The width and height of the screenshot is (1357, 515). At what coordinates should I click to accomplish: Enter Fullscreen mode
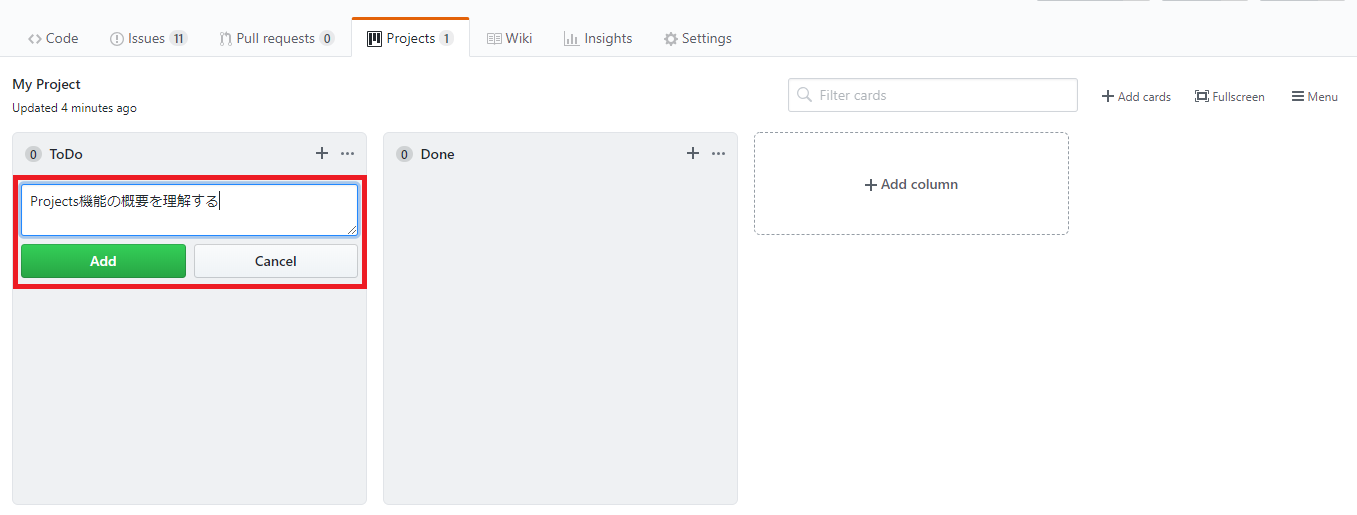click(x=1229, y=96)
